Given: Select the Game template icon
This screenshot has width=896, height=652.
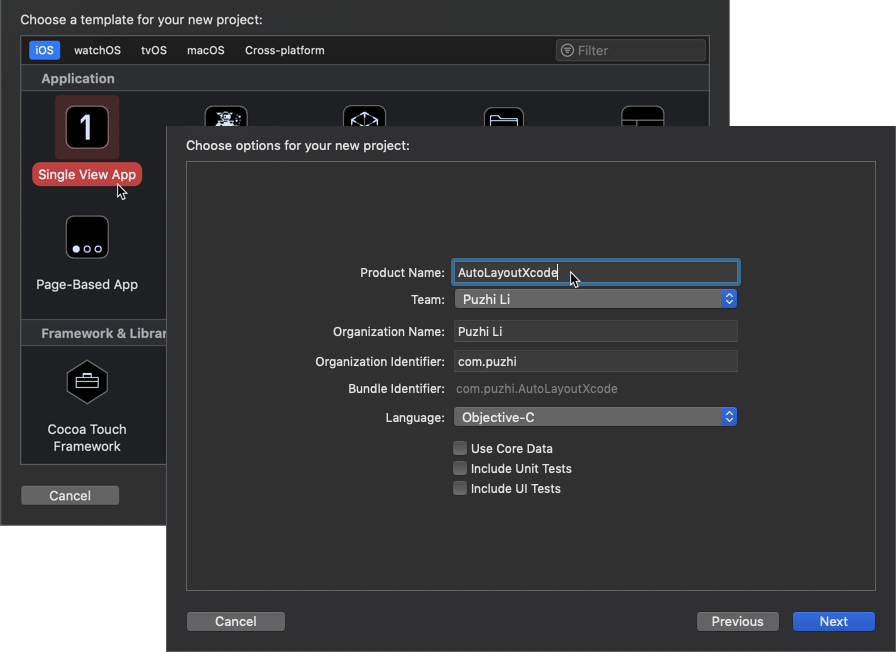Looking at the screenshot, I should tap(226, 120).
